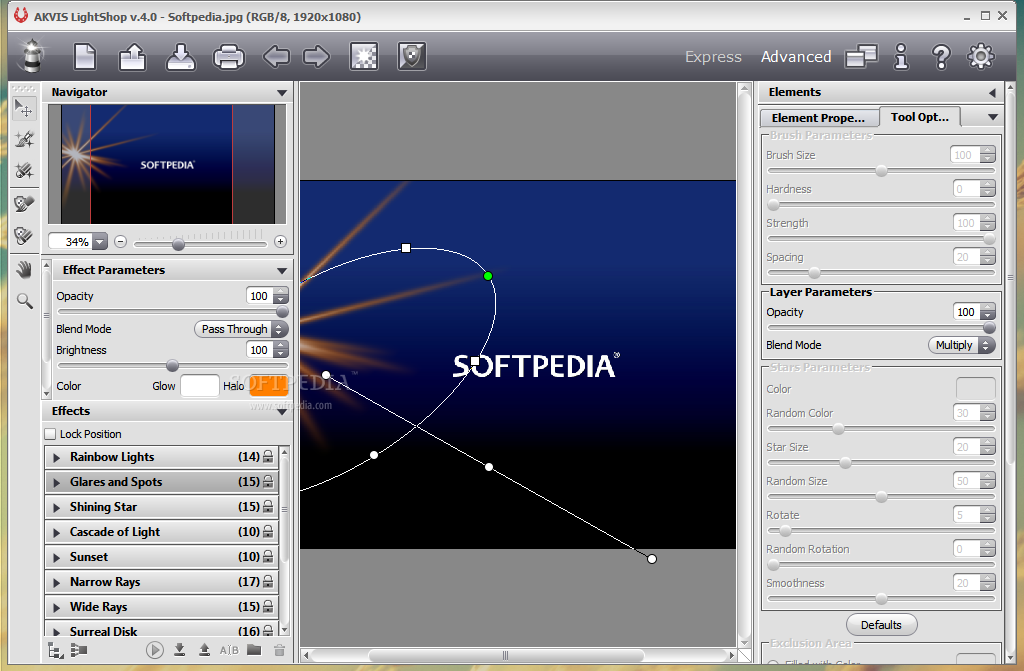Open the Element Properties tab
The width and height of the screenshot is (1024, 671).
(x=818, y=118)
